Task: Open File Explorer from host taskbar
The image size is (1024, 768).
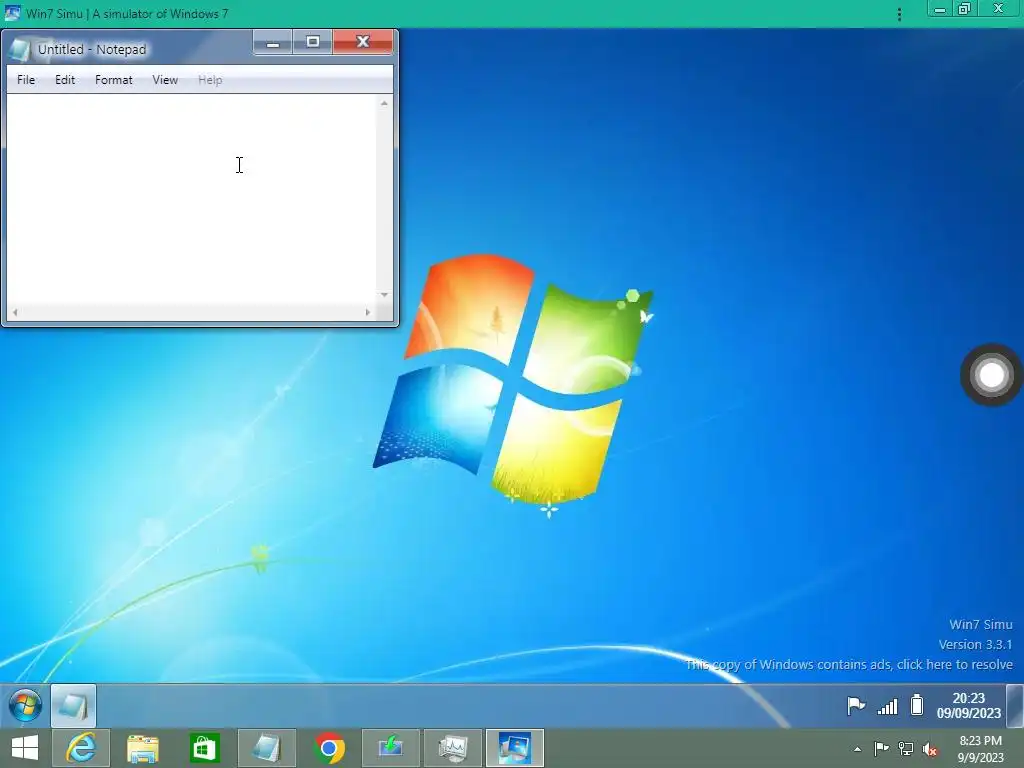Action: point(142,748)
